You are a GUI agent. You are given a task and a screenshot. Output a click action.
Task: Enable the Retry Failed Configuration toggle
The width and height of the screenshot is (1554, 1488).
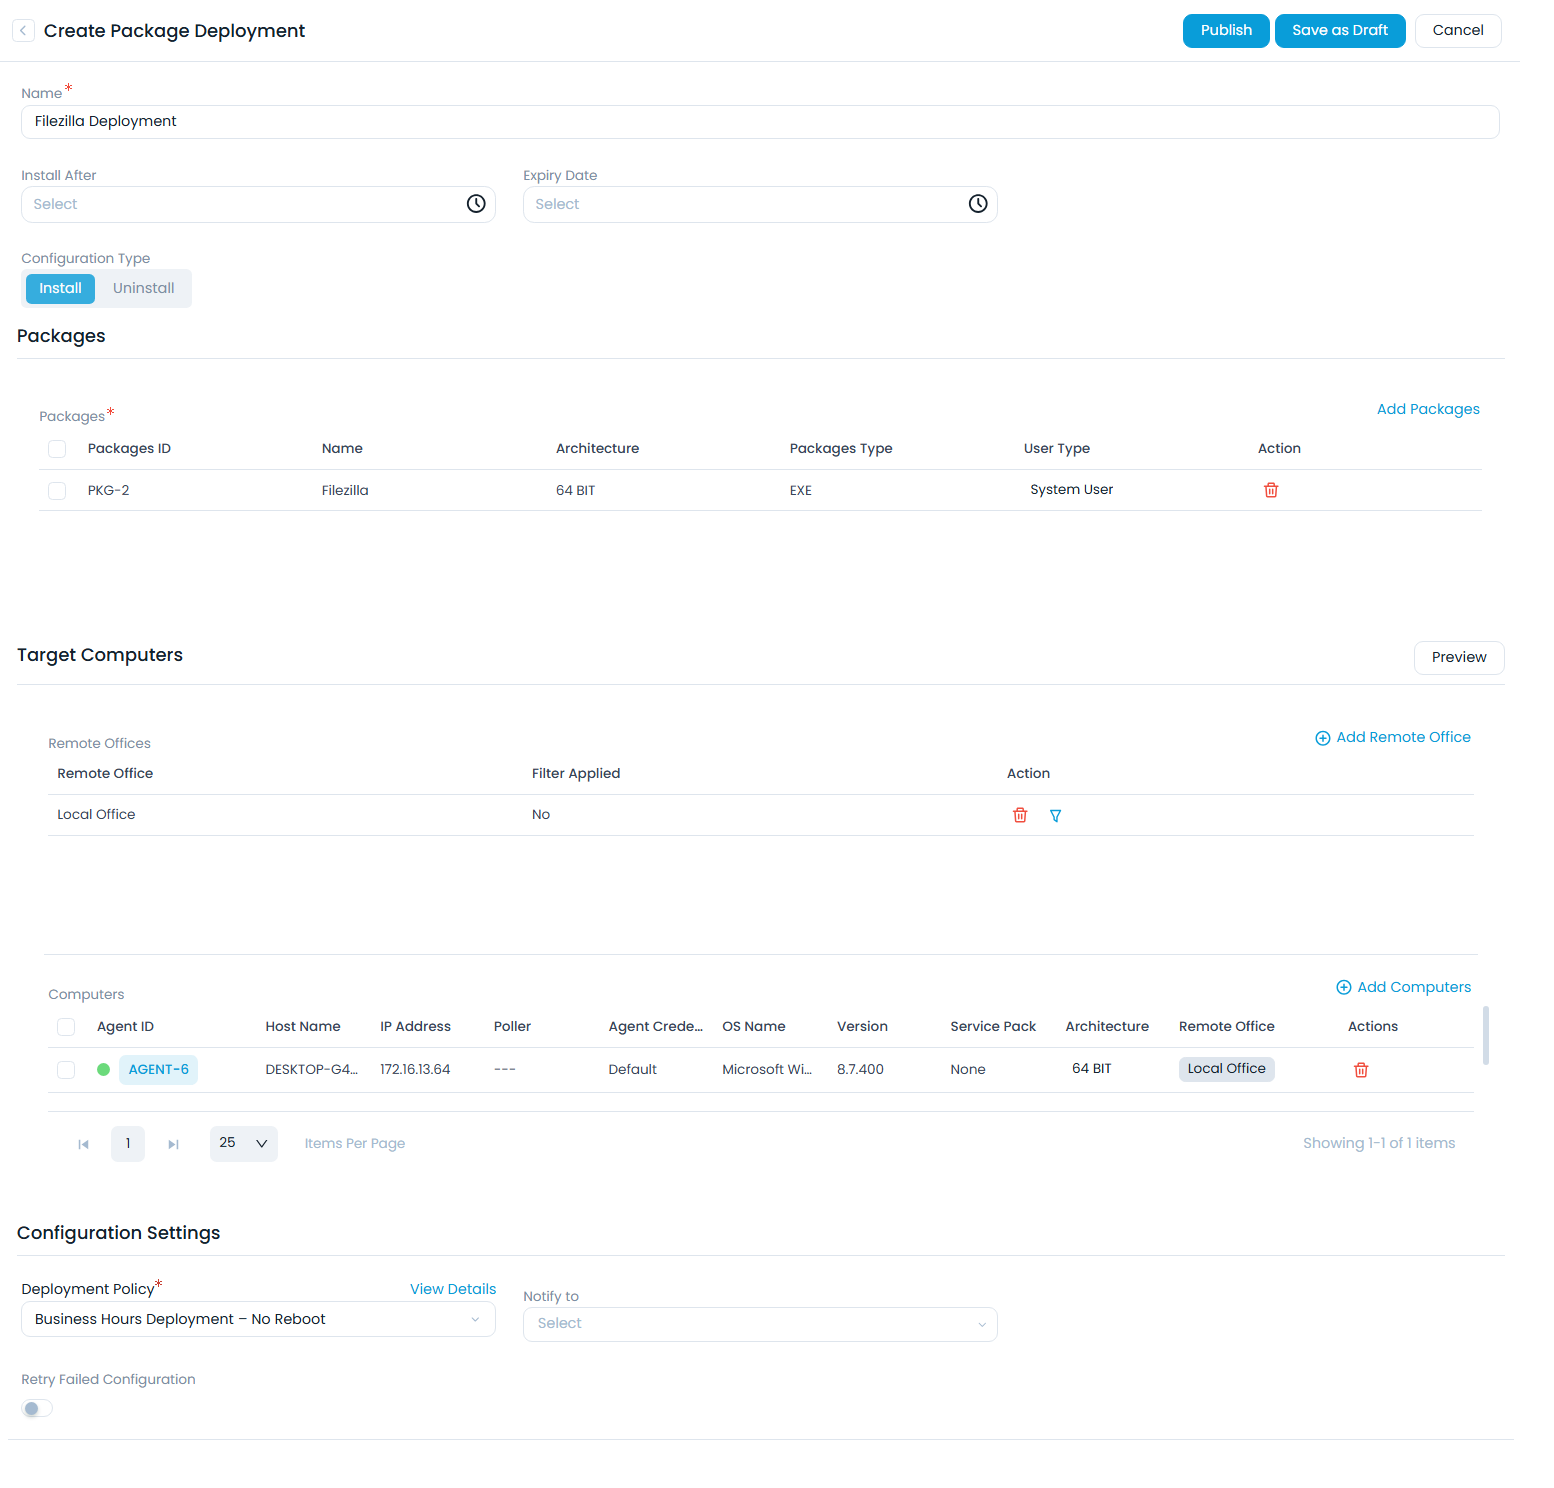pos(37,1407)
